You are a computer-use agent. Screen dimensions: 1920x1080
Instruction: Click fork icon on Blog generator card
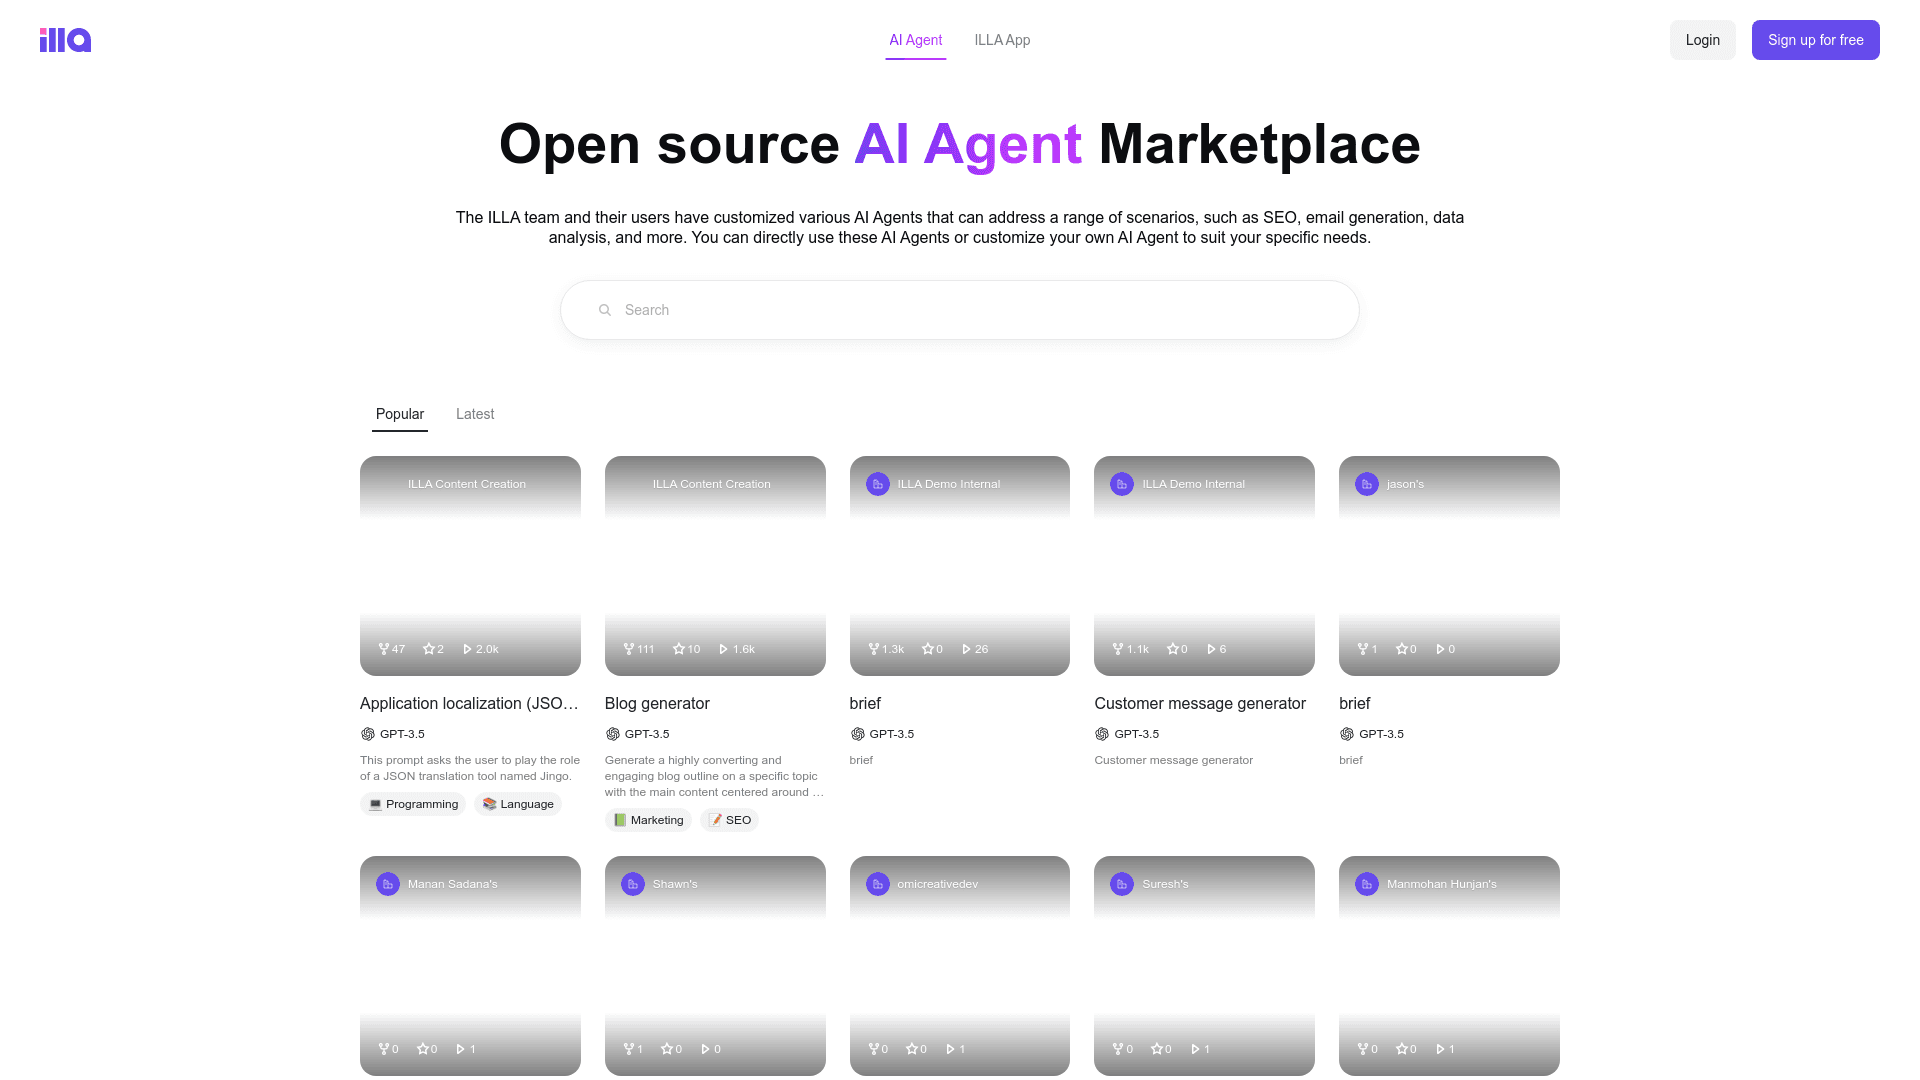629,649
